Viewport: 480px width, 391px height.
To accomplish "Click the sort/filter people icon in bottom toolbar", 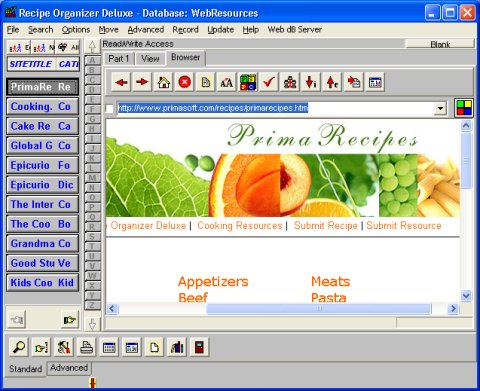I will pos(64,347).
